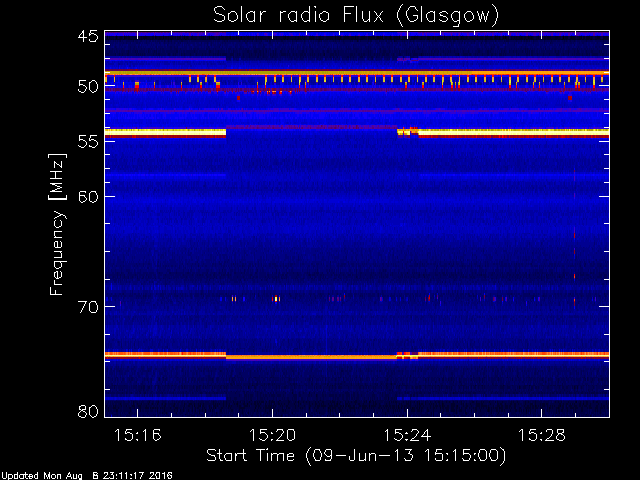Click the 'Start Time (09-Jun-13 15:15:00)' label

pyautogui.click(x=356, y=456)
